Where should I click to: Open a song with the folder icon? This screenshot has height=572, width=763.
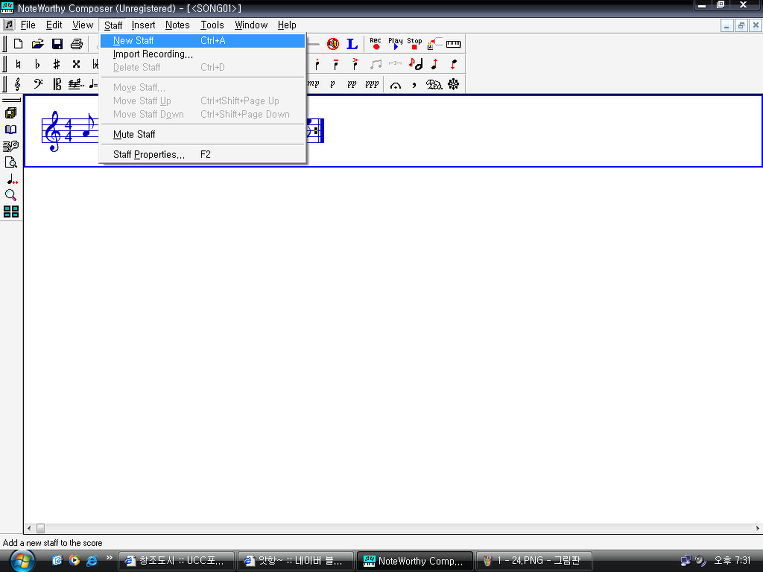pos(37,44)
